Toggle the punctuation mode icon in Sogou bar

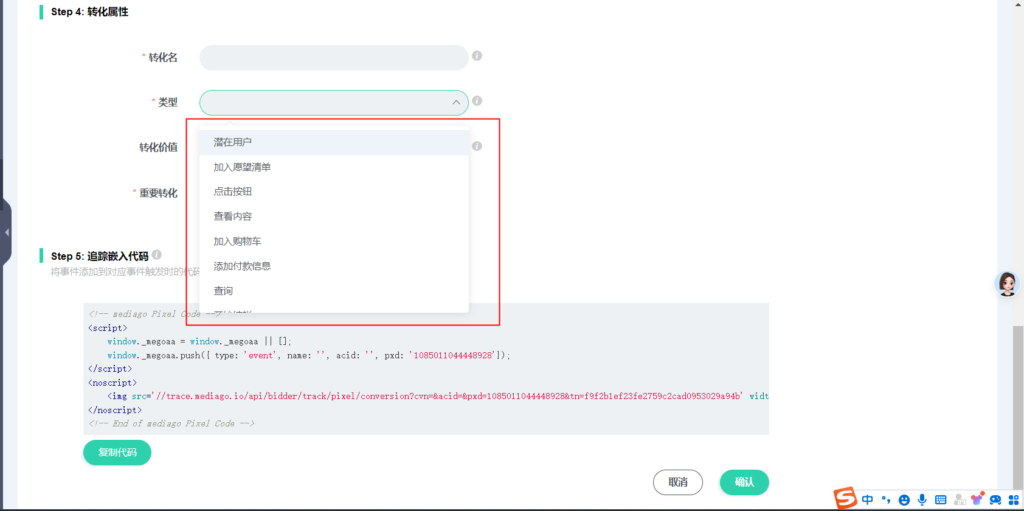coord(886,500)
